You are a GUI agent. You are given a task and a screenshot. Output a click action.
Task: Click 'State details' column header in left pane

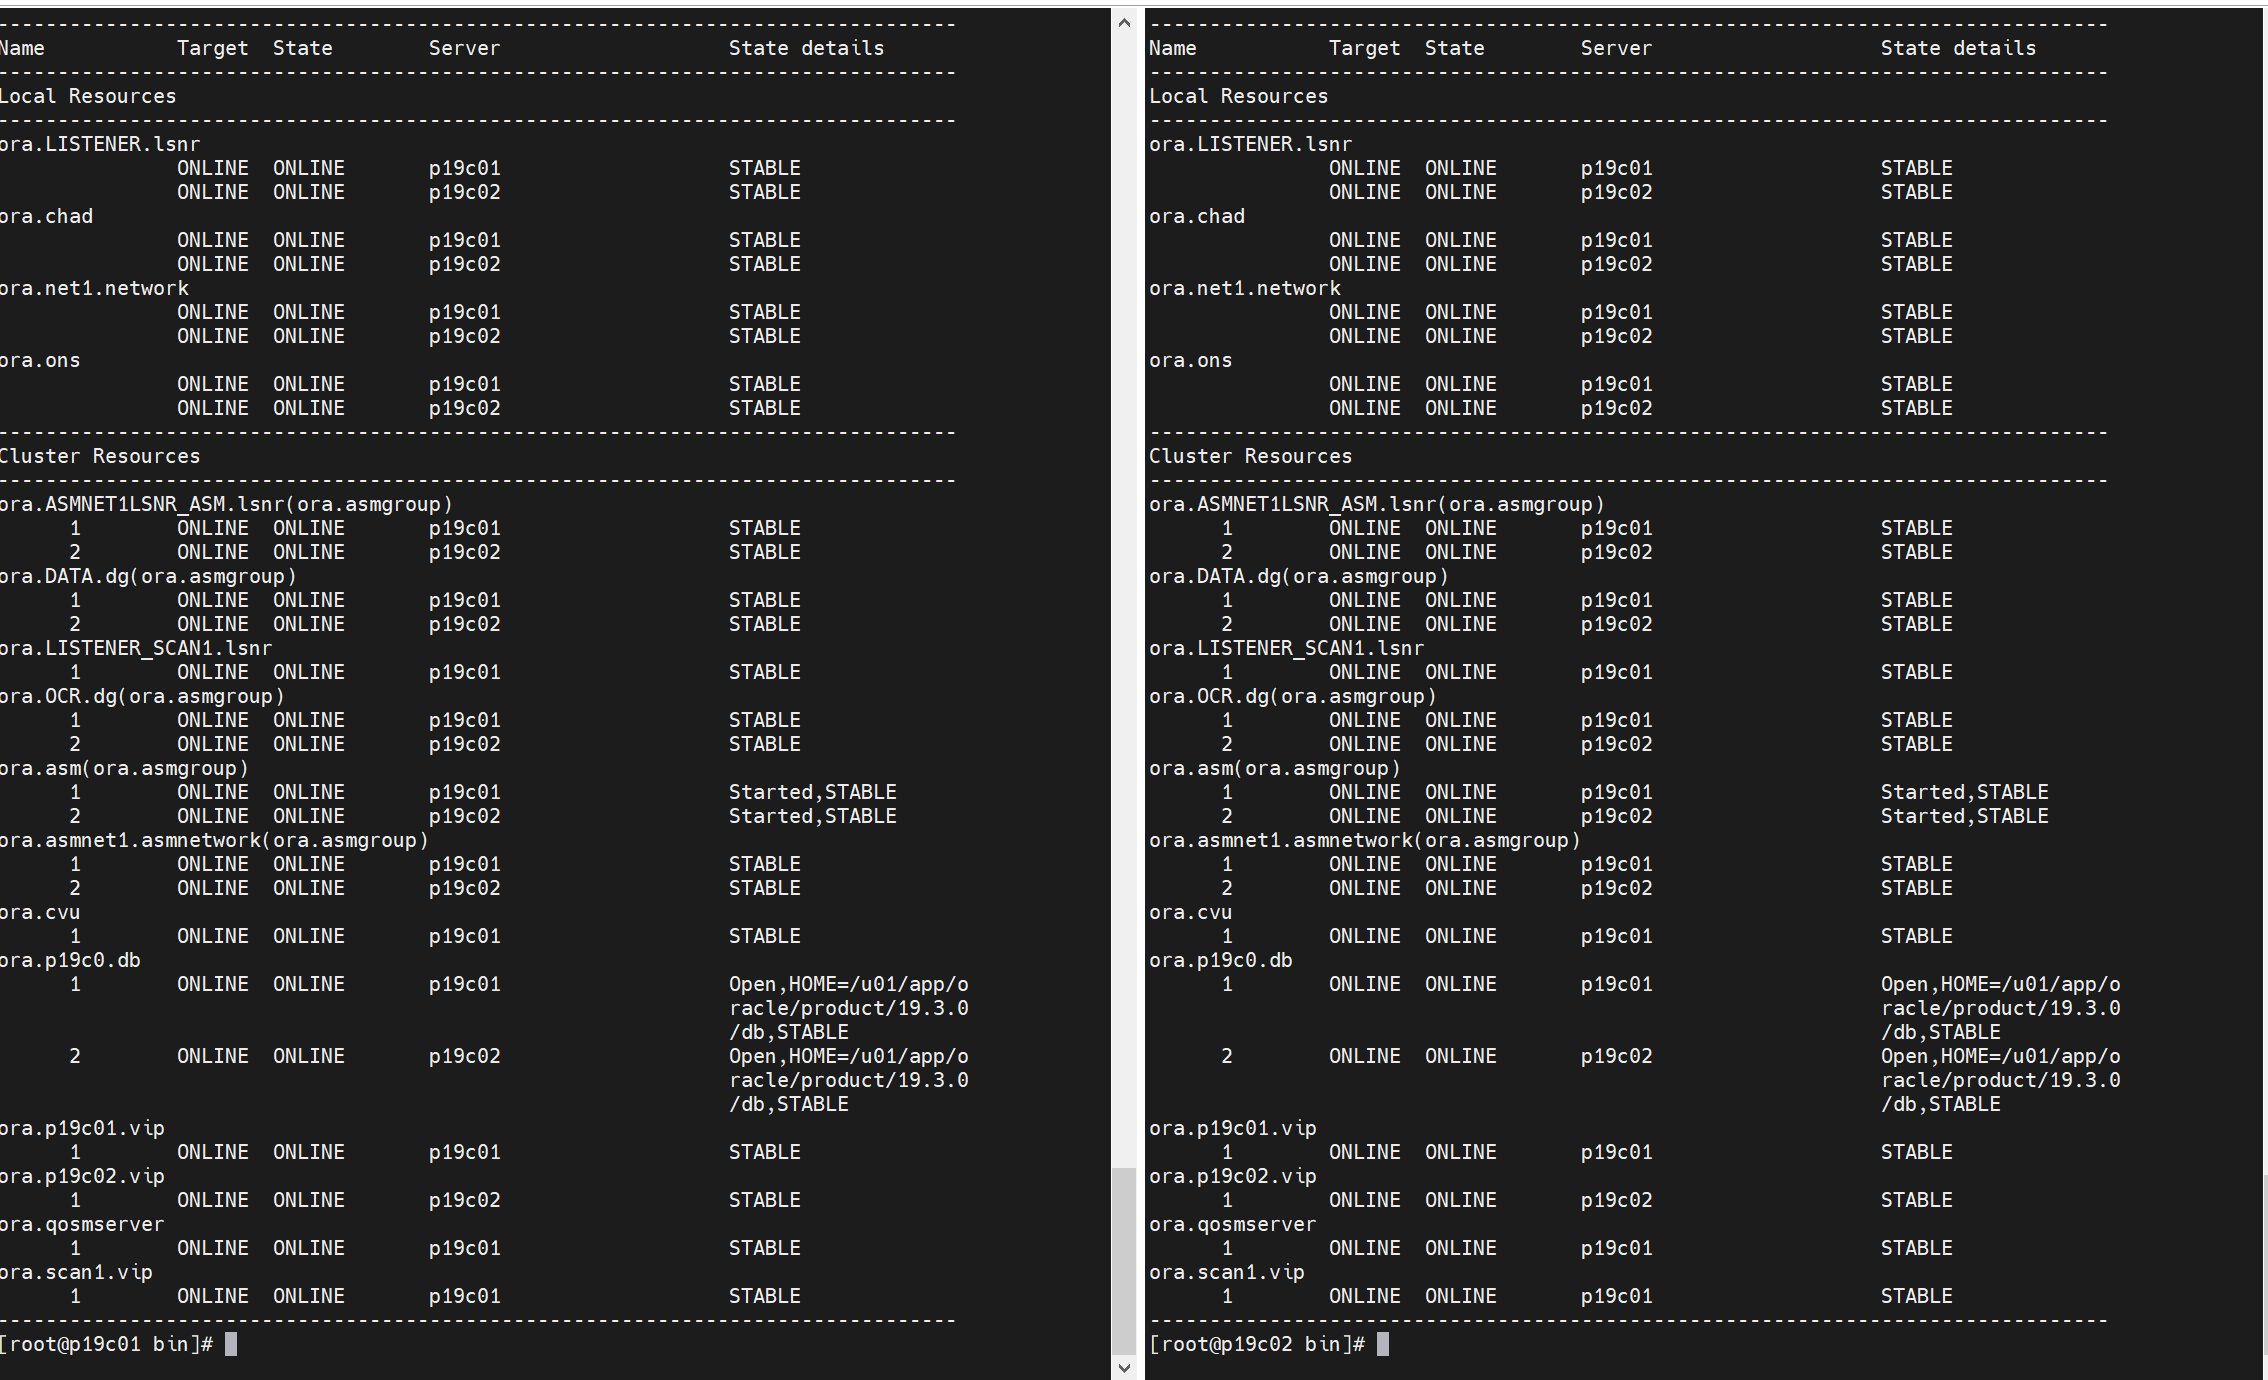pyautogui.click(x=806, y=48)
